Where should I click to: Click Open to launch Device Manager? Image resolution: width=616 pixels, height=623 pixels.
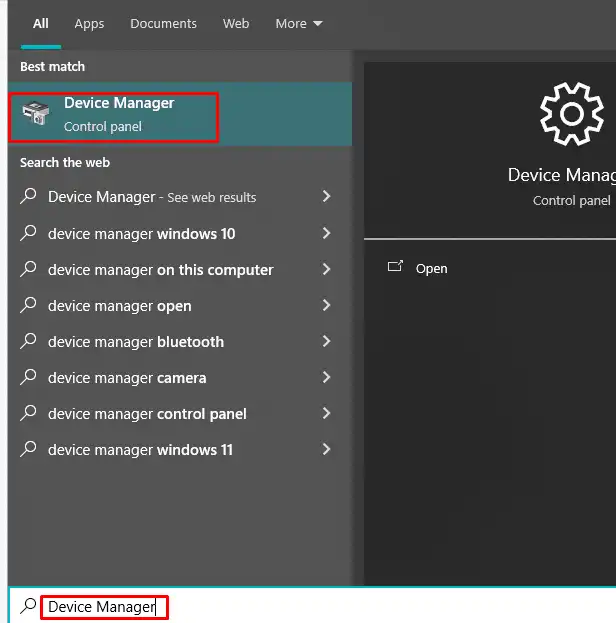click(431, 268)
